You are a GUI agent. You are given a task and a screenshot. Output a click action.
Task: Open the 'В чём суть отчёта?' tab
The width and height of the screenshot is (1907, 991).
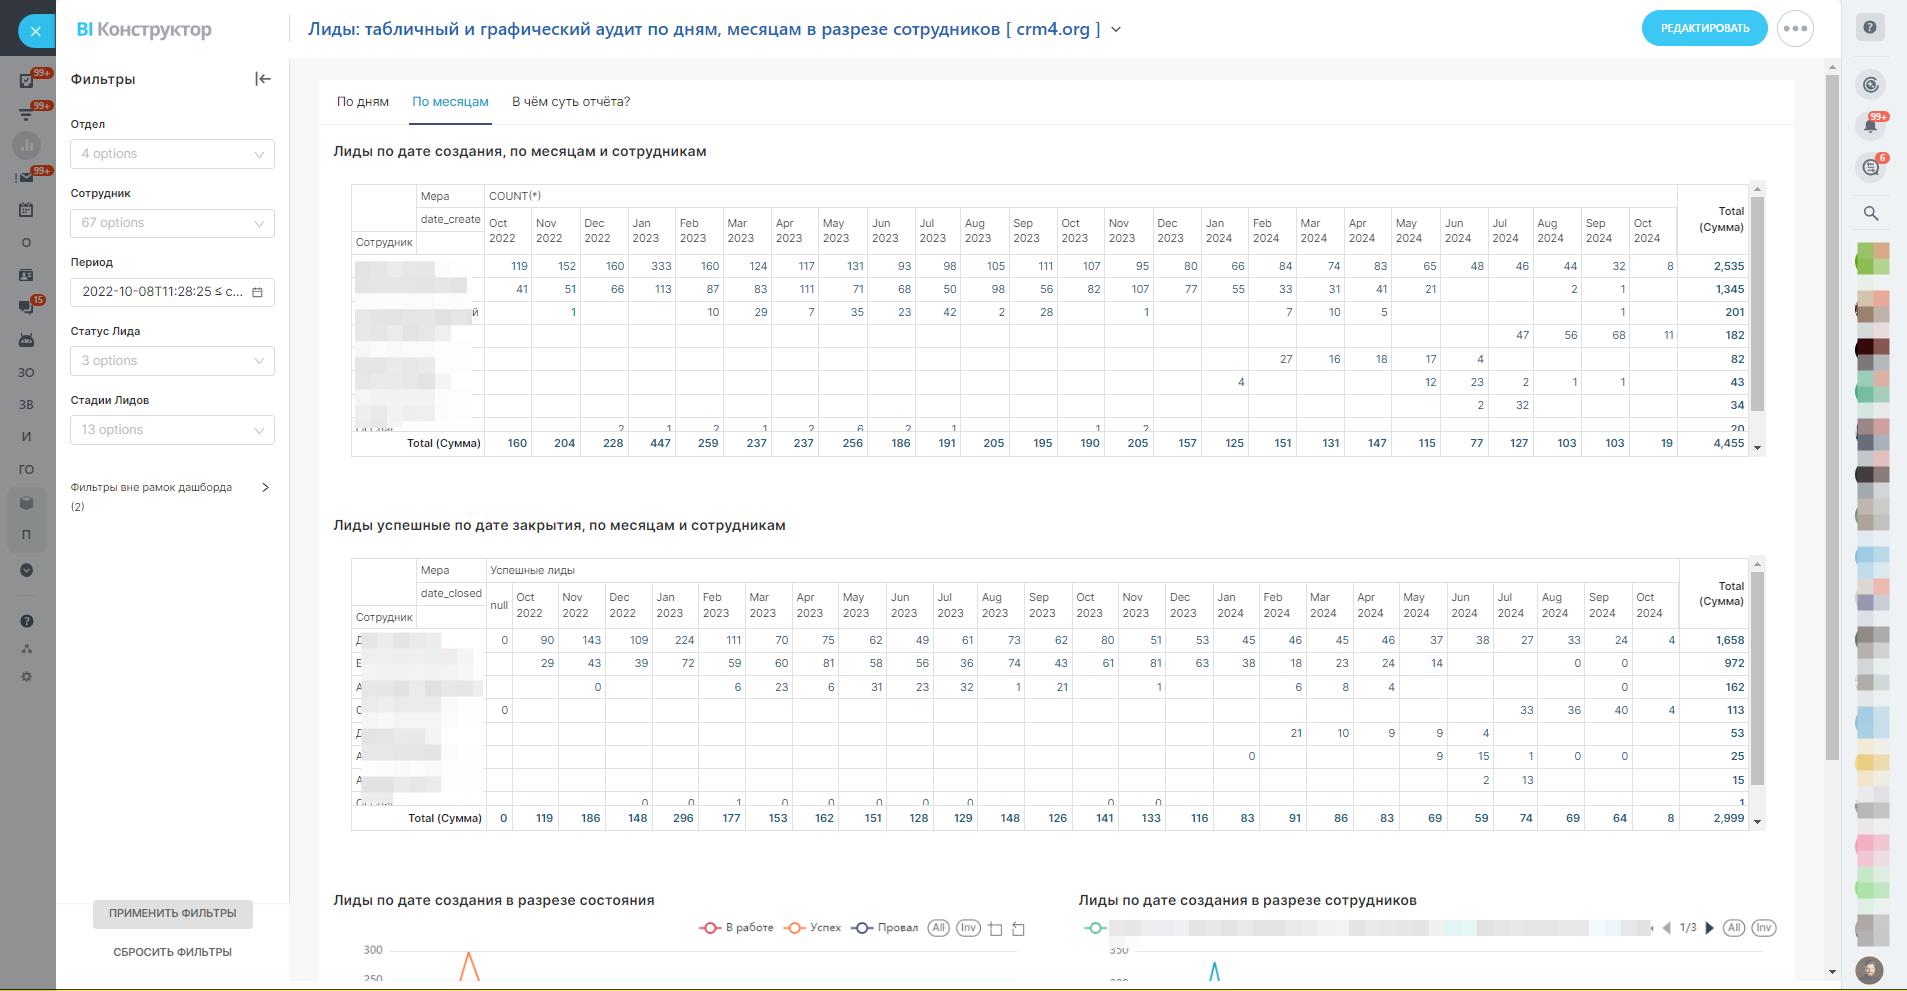tap(571, 102)
